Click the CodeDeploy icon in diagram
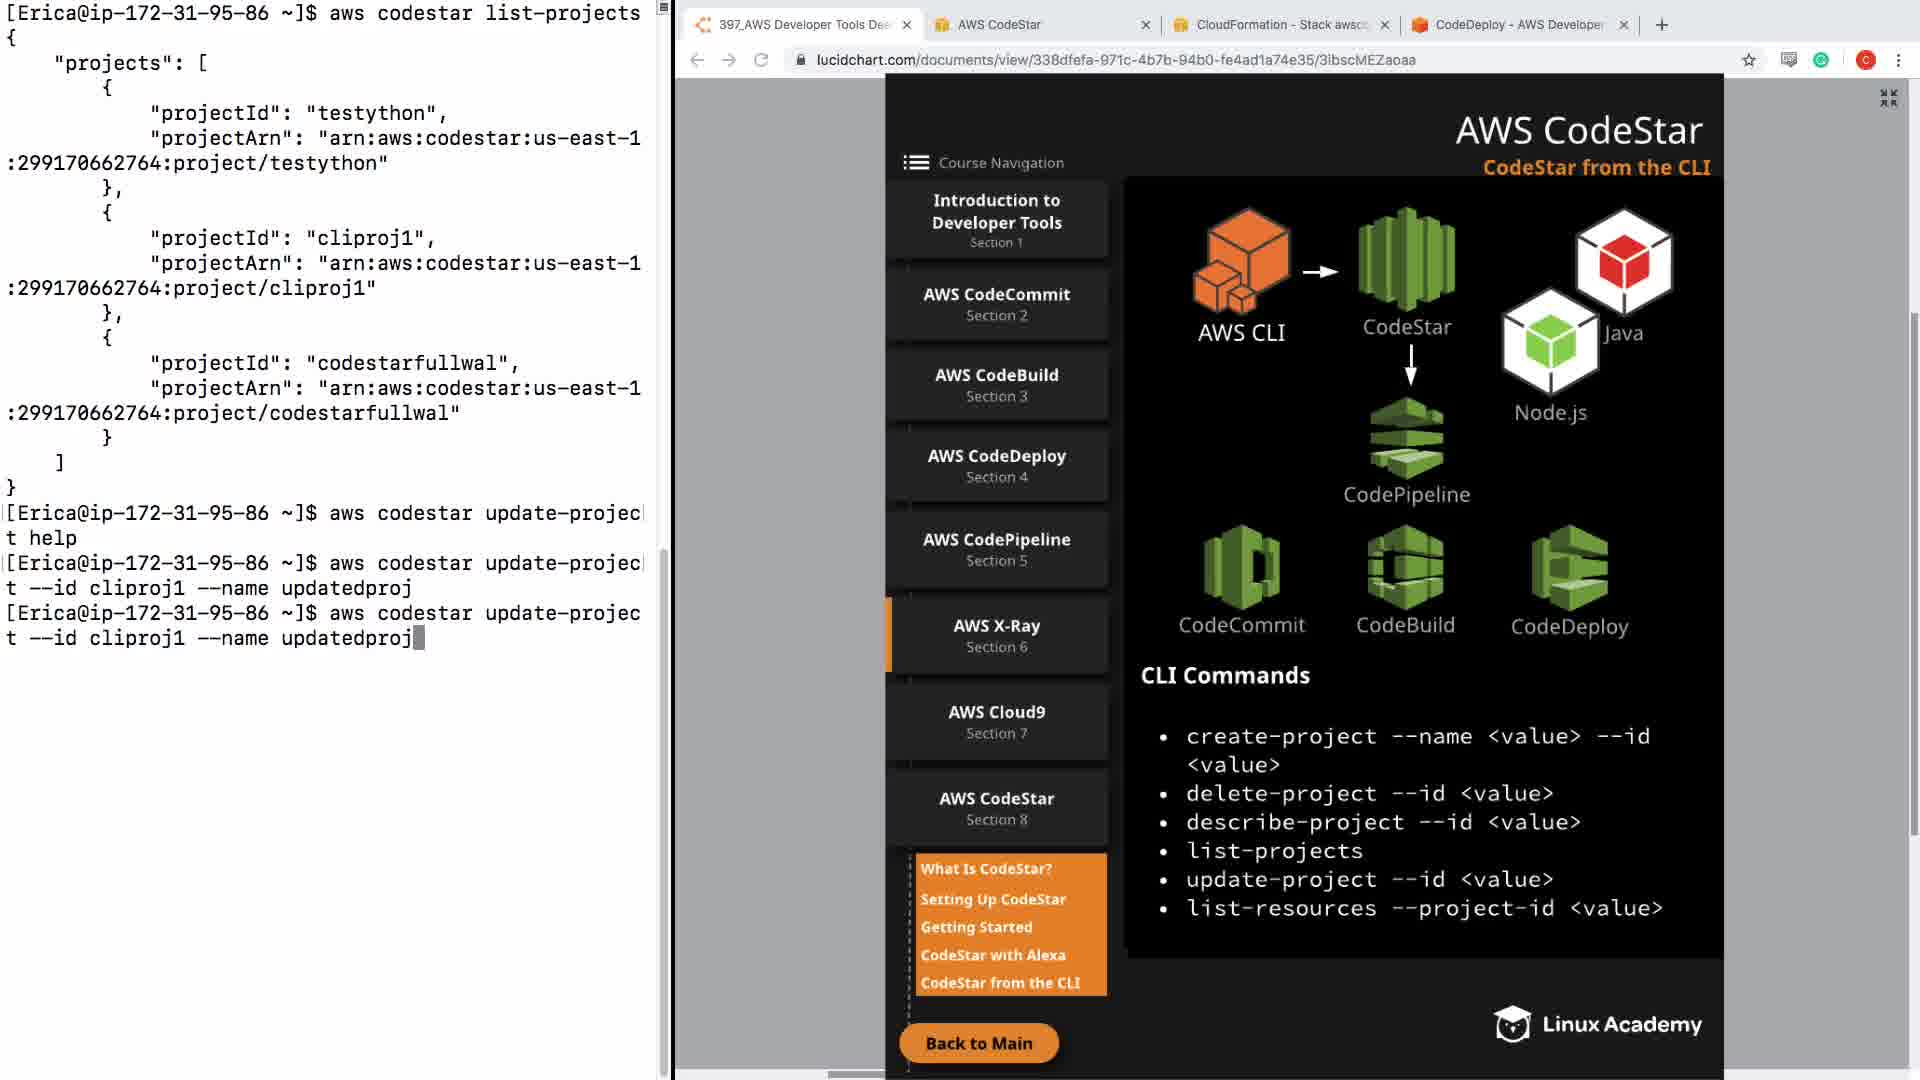 [x=1569, y=567]
